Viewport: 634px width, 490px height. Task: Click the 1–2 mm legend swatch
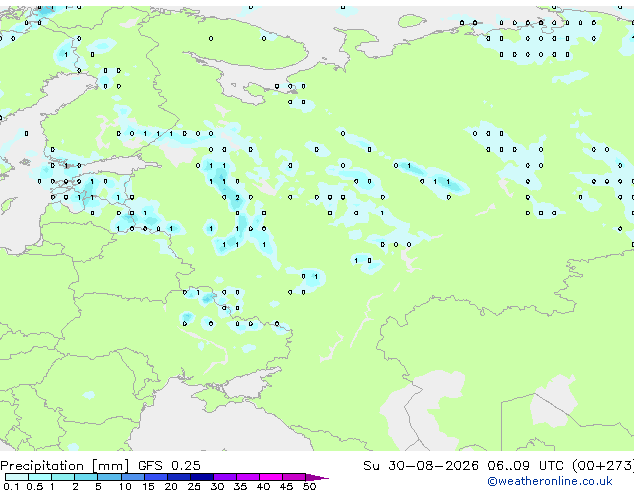coord(63,477)
